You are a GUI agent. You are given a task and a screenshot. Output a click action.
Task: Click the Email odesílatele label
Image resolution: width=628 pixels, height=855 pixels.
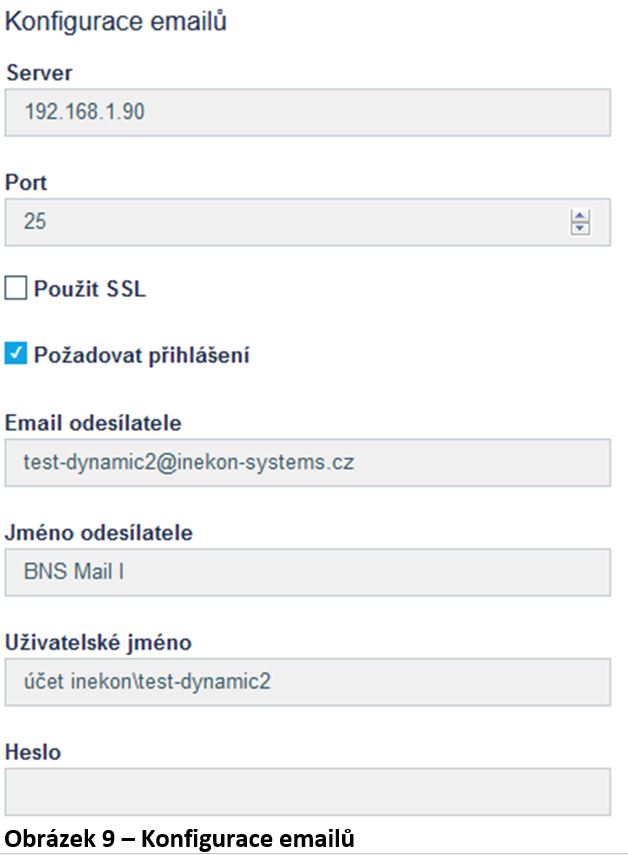pos(93,424)
